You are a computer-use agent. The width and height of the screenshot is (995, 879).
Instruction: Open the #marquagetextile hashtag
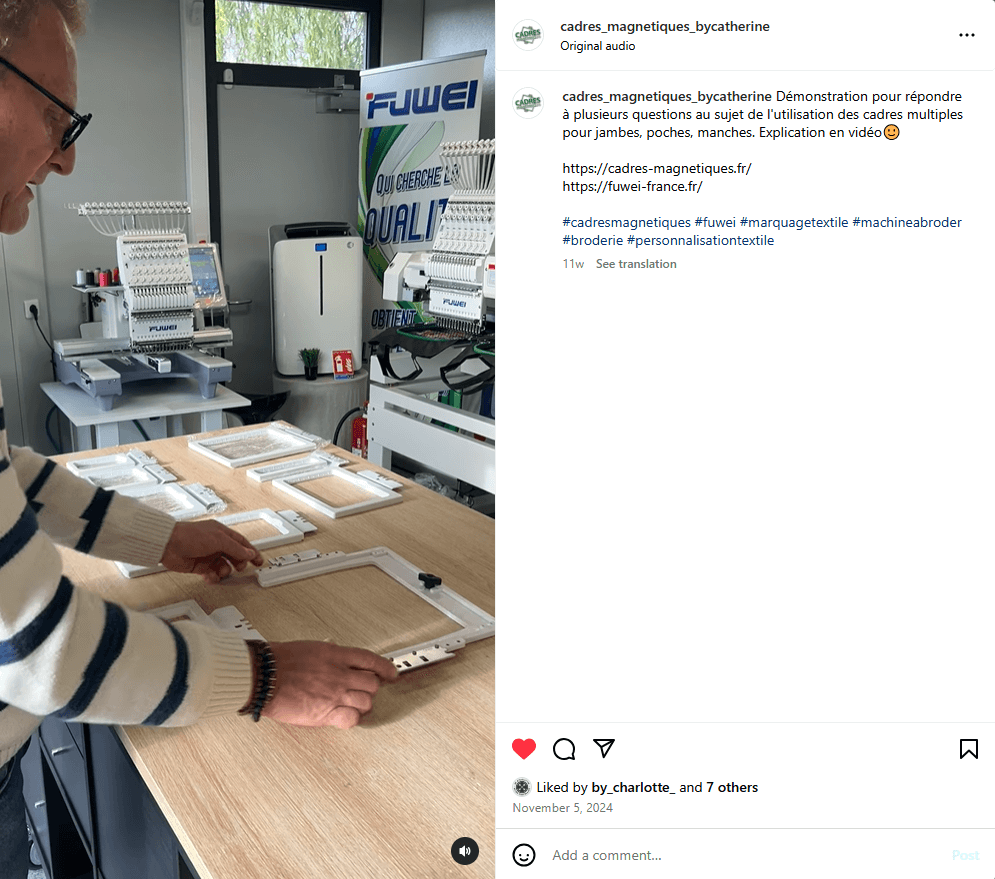[794, 222]
